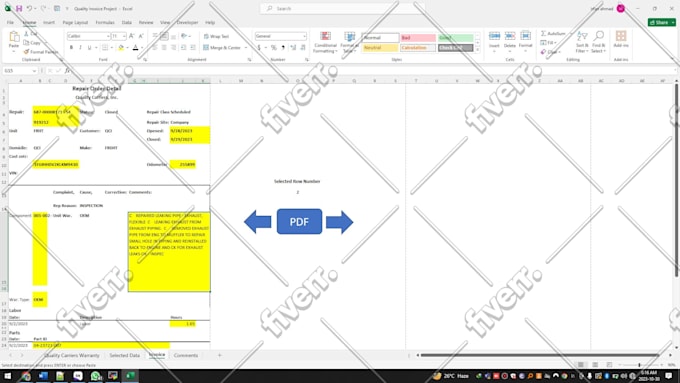Click the Name Box field
Viewport: 680px width, 383px height.
coord(20,71)
